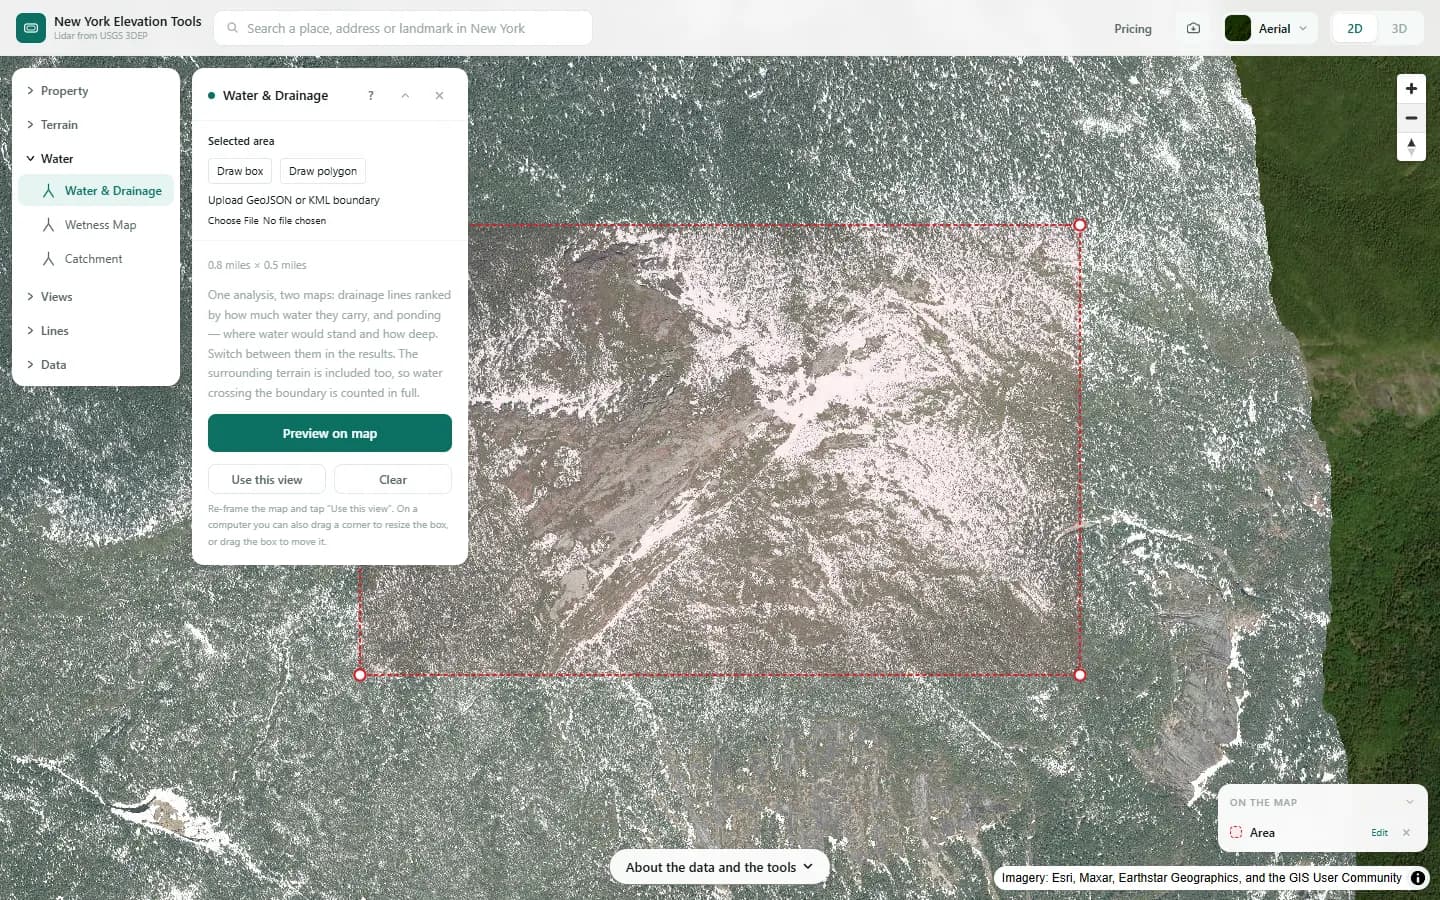1440x900 pixels.
Task: Click the dashed Area shape icon in legend
Action: 1236,832
